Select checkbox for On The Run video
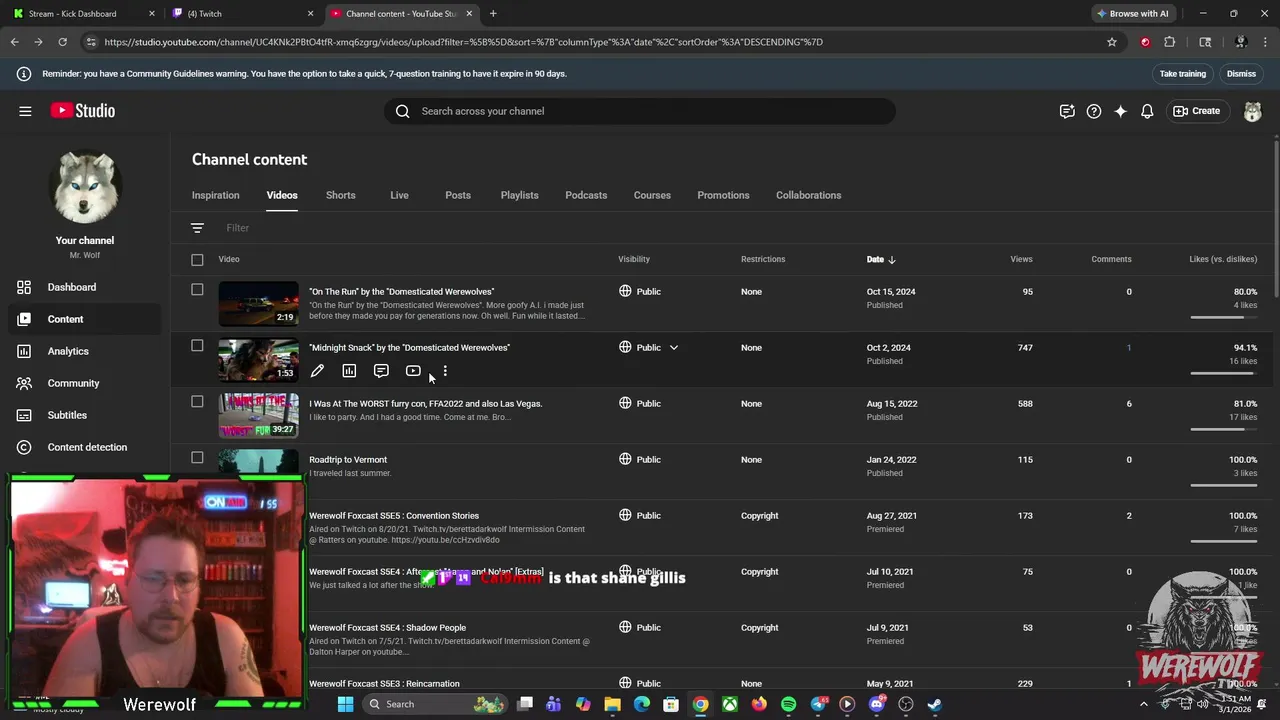Image resolution: width=1280 pixels, height=720 pixels. 197,290
